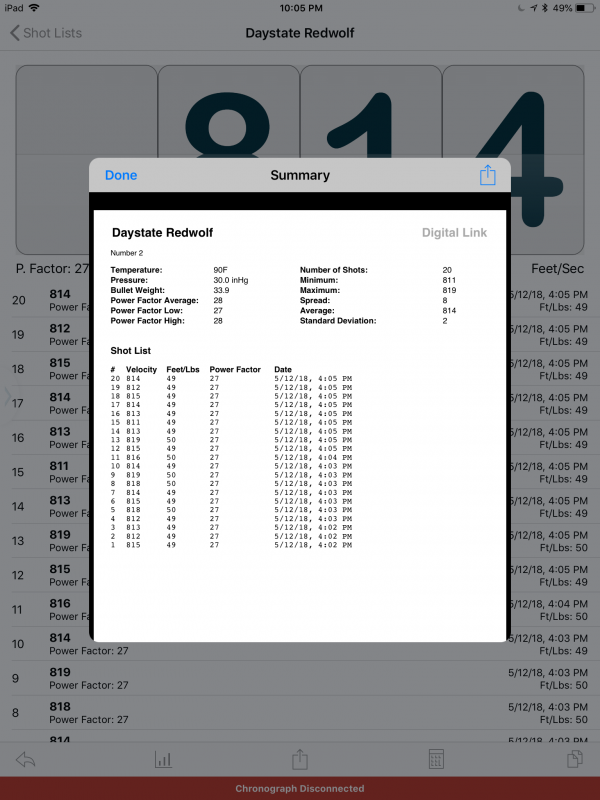Tap the Standard Deviation label
Viewport: 600px width, 800px height.
[338, 321]
